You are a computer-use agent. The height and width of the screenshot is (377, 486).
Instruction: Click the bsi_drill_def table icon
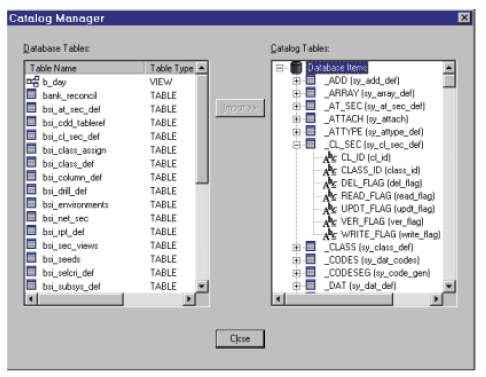[31, 190]
